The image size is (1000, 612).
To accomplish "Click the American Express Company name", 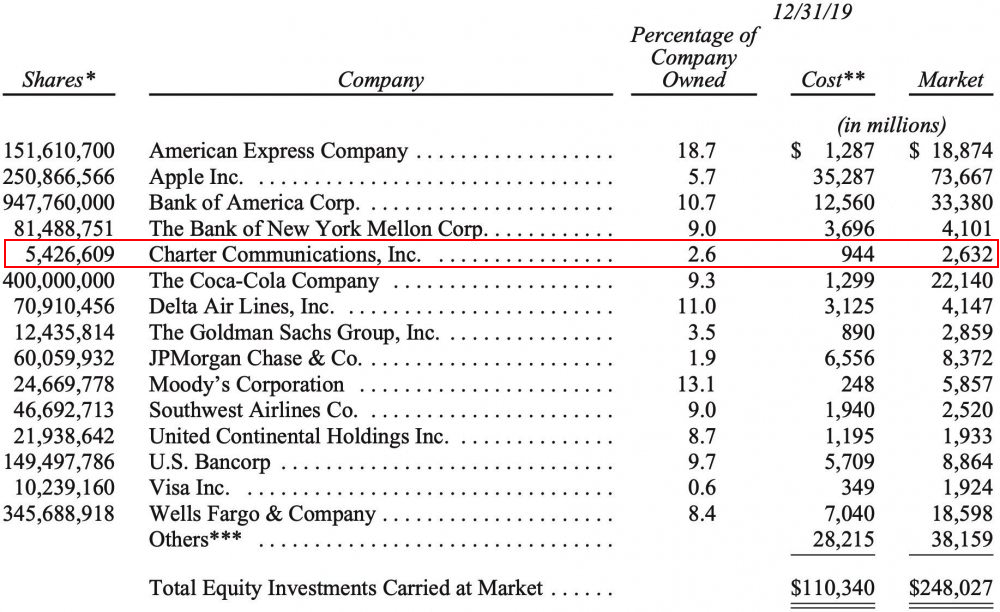I will [x=278, y=151].
